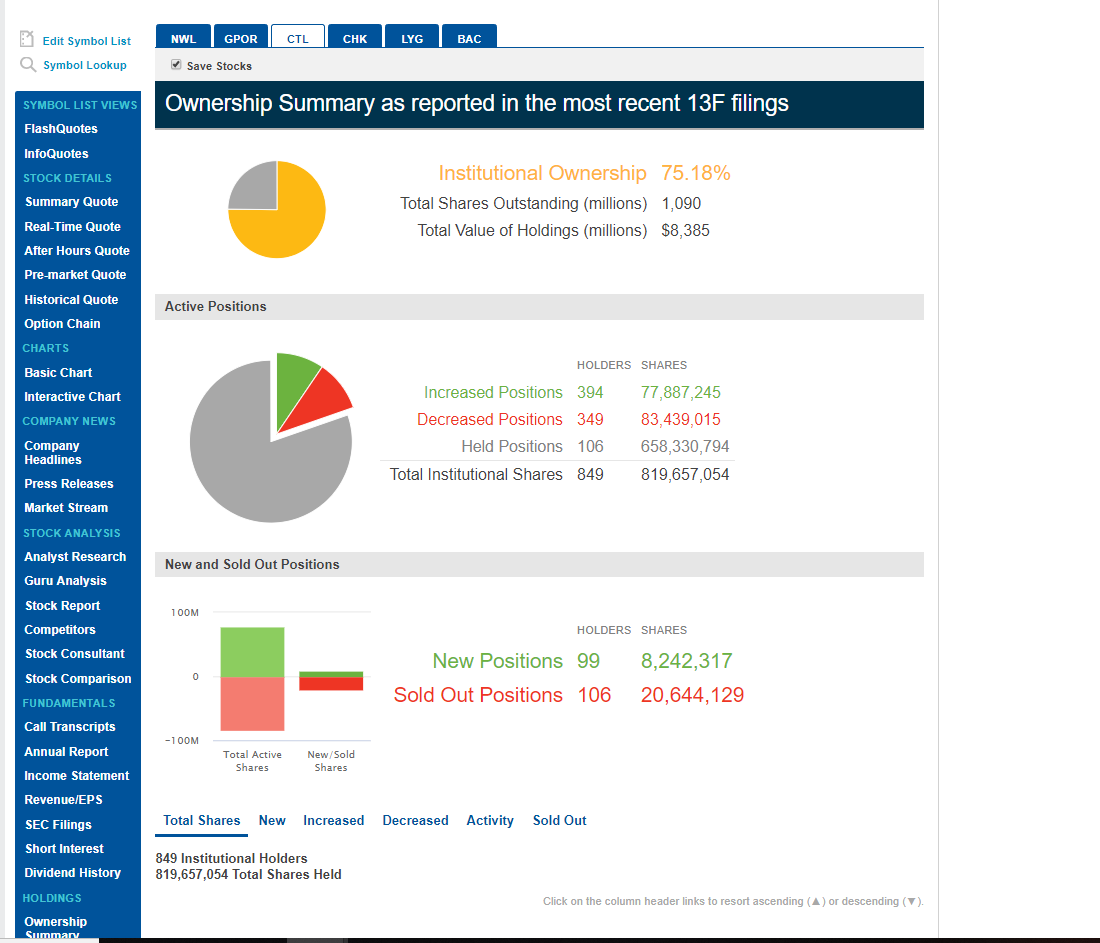Select the Increased holdings tab

pyautogui.click(x=334, y=820)
